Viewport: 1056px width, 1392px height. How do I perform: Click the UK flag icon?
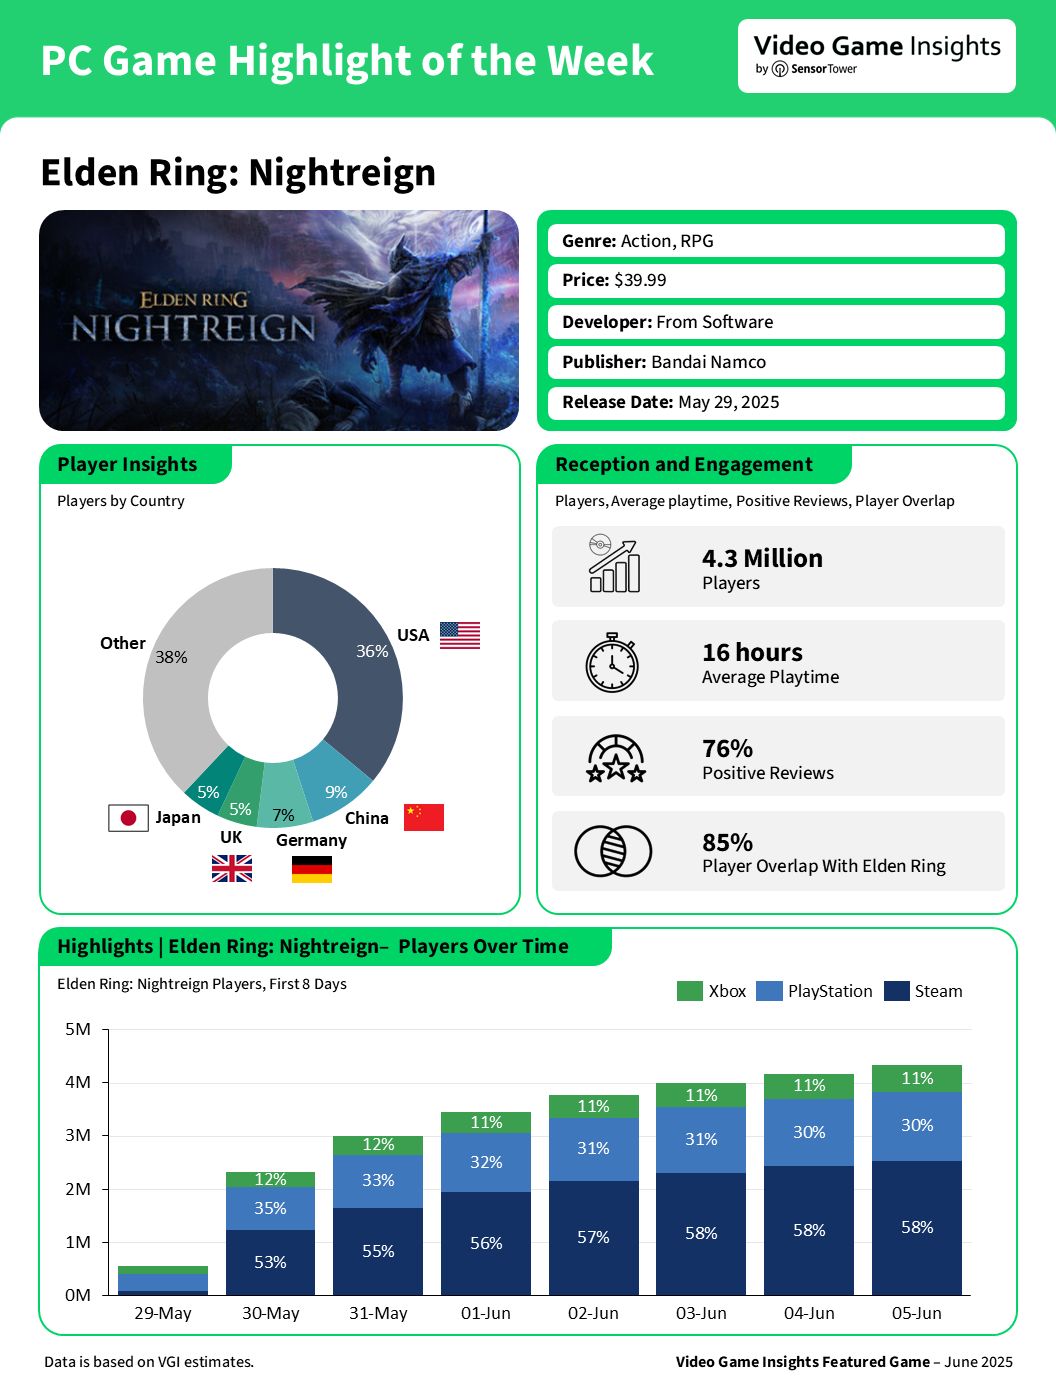tap(232, 868)
